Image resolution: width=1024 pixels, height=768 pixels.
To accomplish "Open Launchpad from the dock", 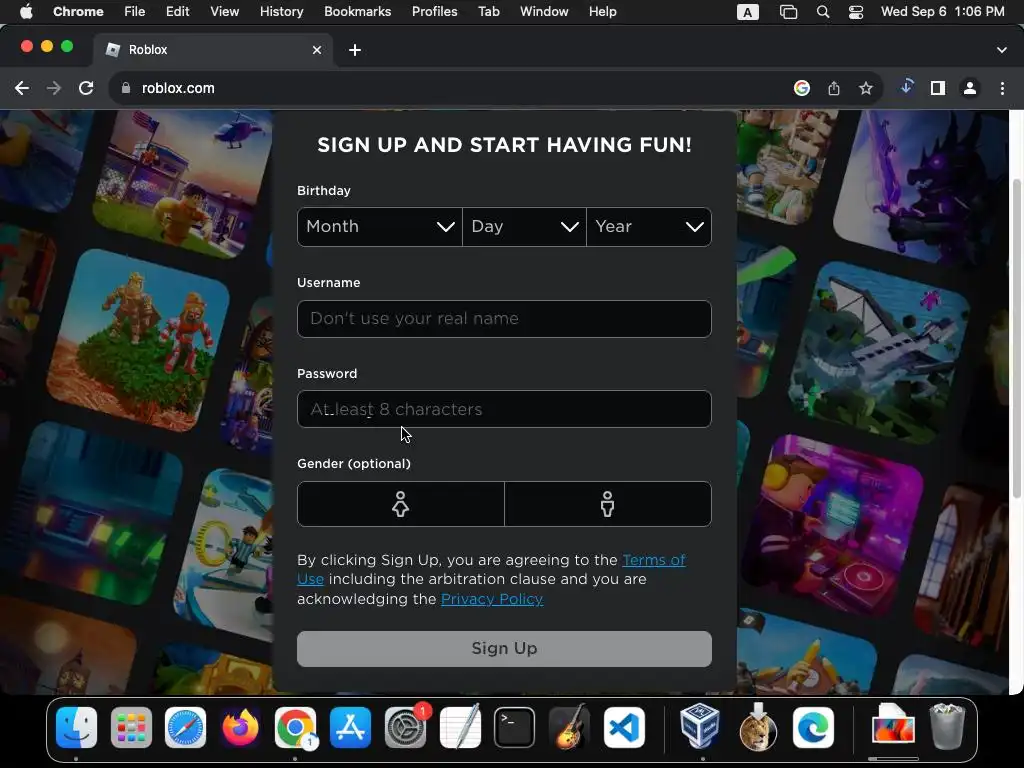I will (131, 727).
